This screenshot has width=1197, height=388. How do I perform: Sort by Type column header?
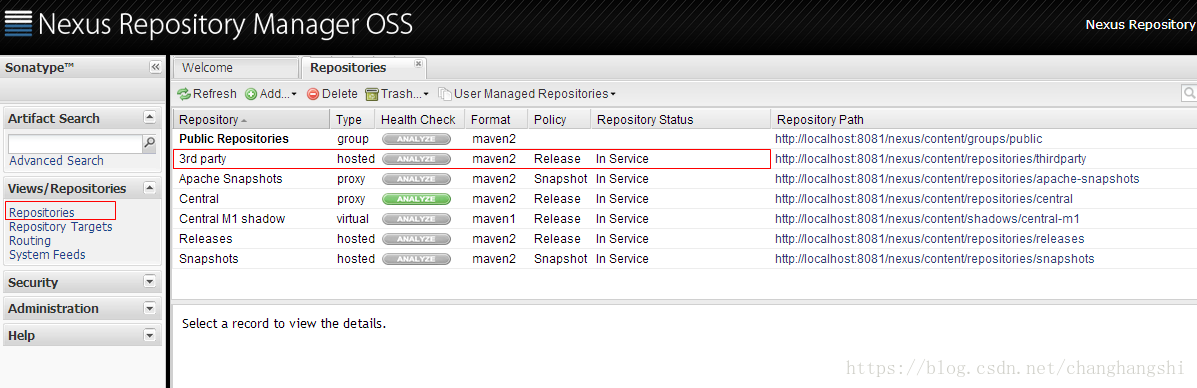coord(353,119)
